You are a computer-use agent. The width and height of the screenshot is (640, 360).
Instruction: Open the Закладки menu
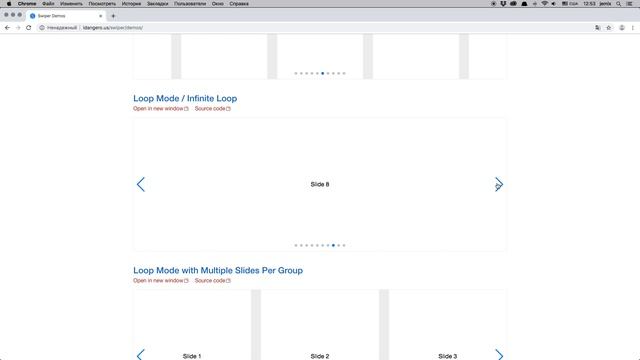click(x=158, y=4)
